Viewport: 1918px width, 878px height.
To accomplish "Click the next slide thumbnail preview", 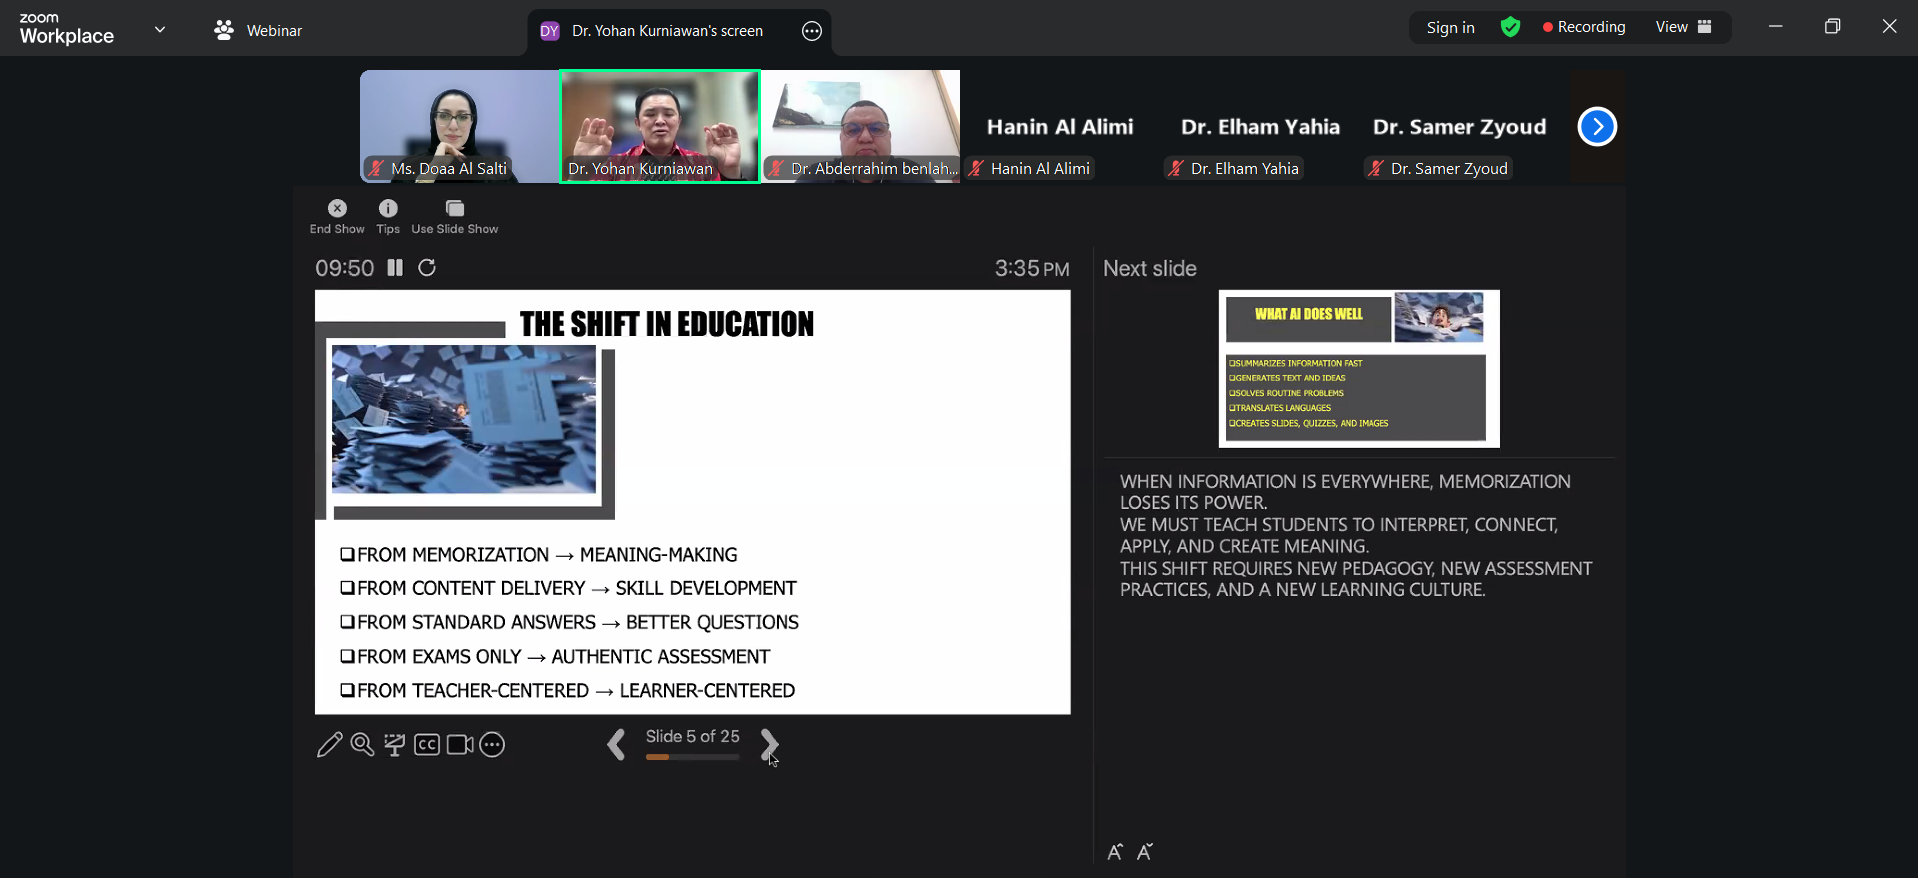I will [x=1359, y=368].
